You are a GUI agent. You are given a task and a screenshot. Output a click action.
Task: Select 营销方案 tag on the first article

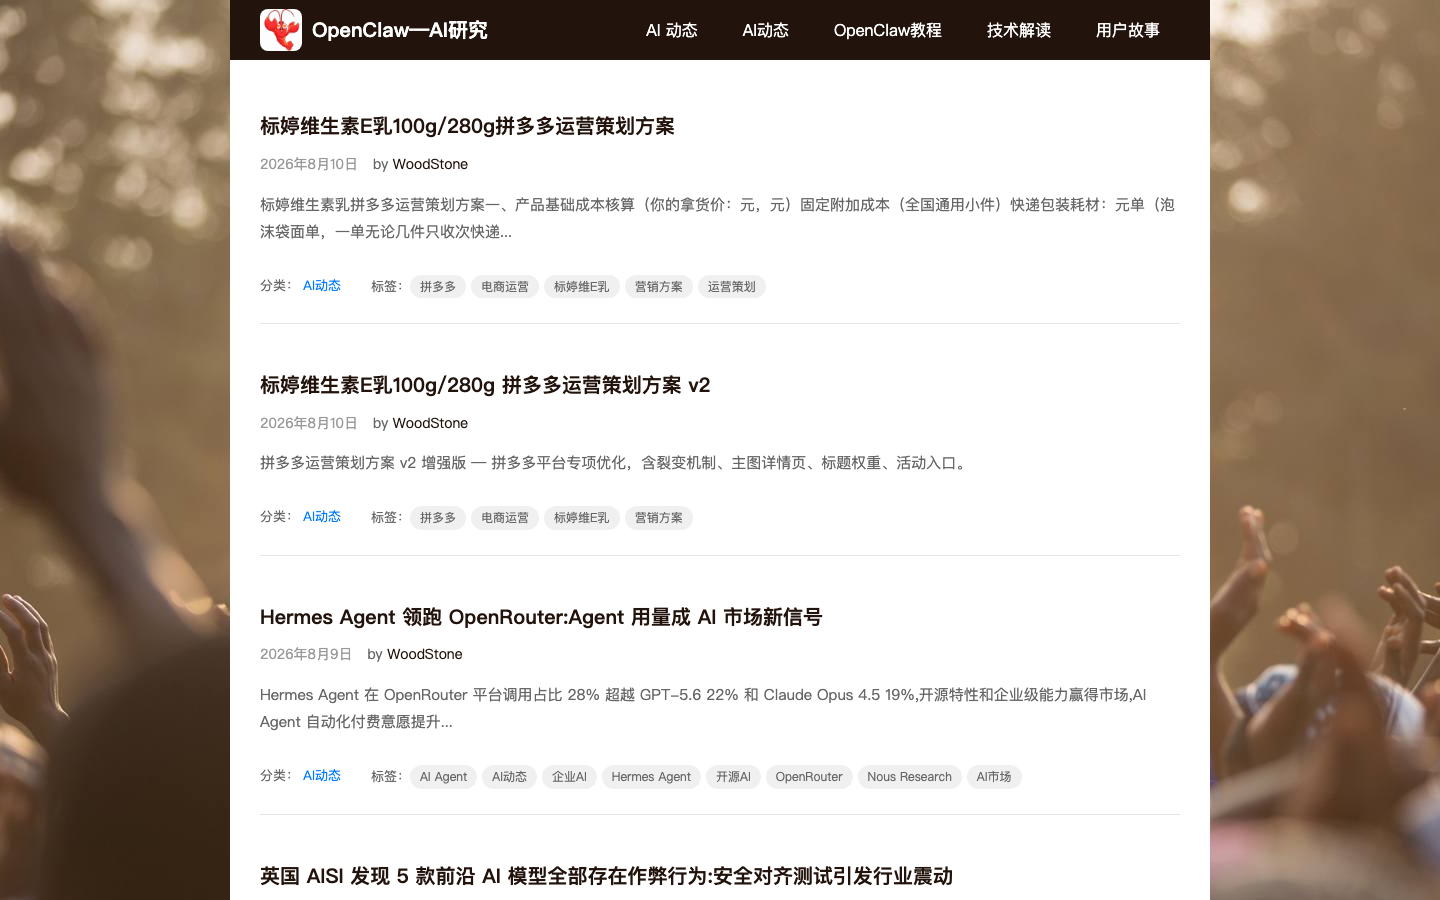(659, 287)
